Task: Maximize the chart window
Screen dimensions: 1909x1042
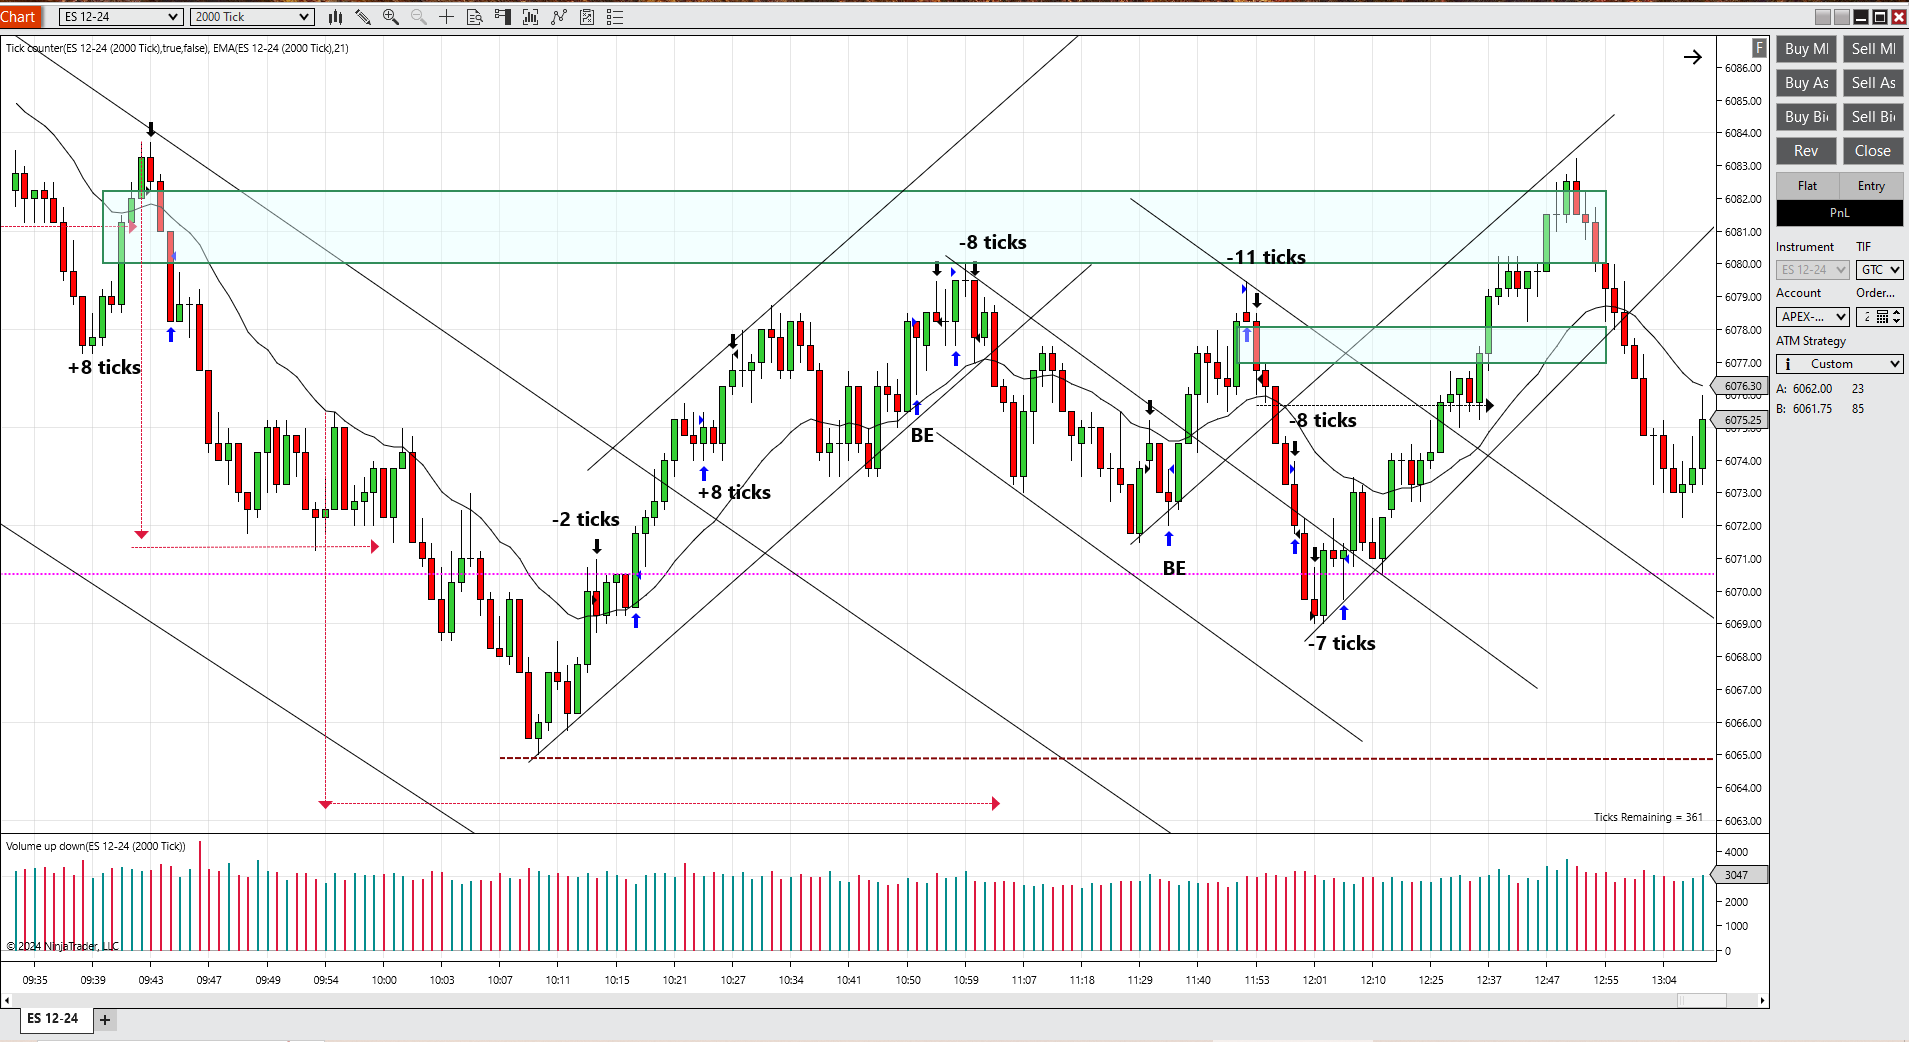Action: point(1880,17)
